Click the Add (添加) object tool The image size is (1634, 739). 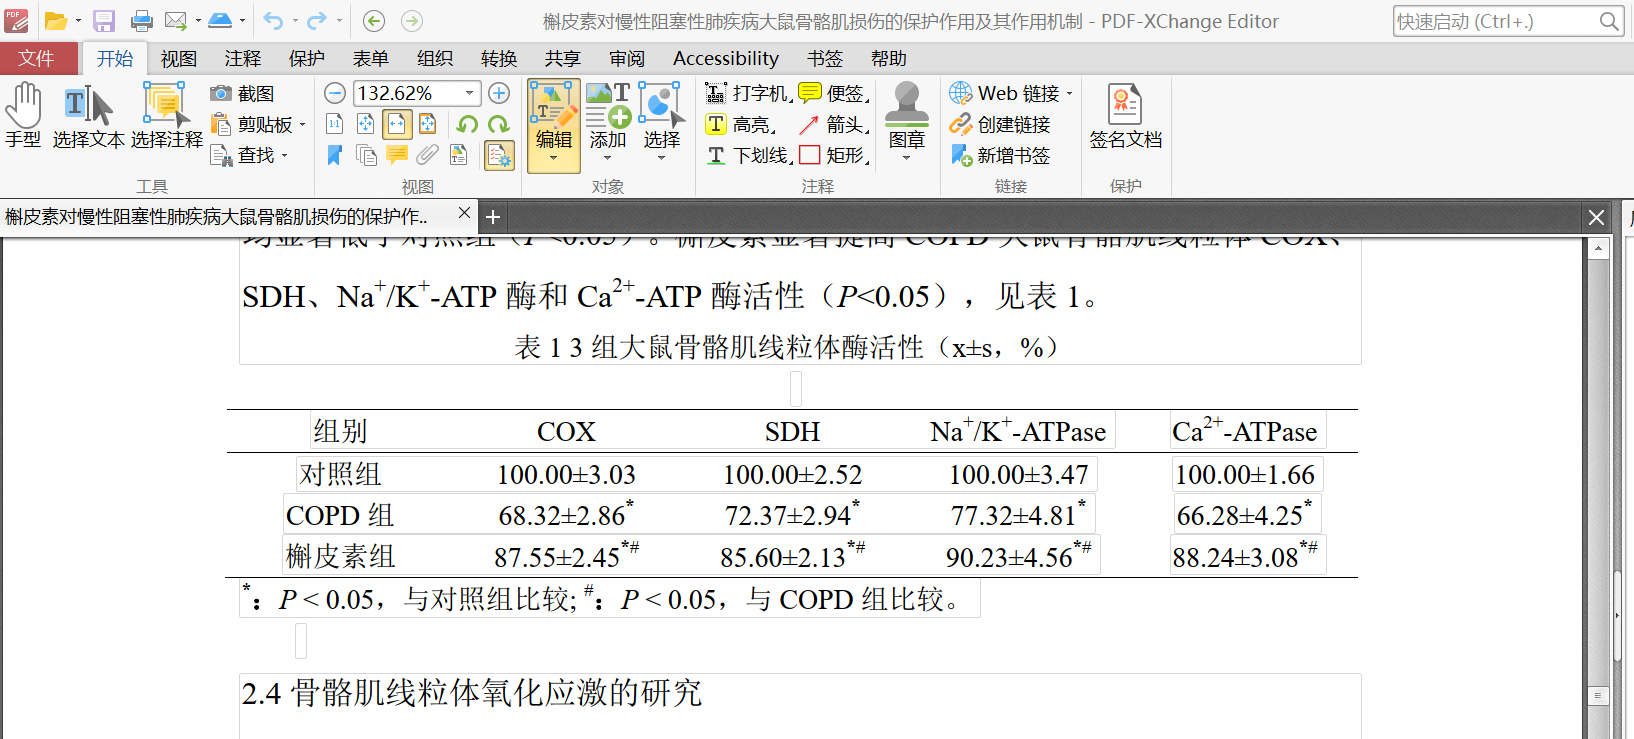[608, 116]
